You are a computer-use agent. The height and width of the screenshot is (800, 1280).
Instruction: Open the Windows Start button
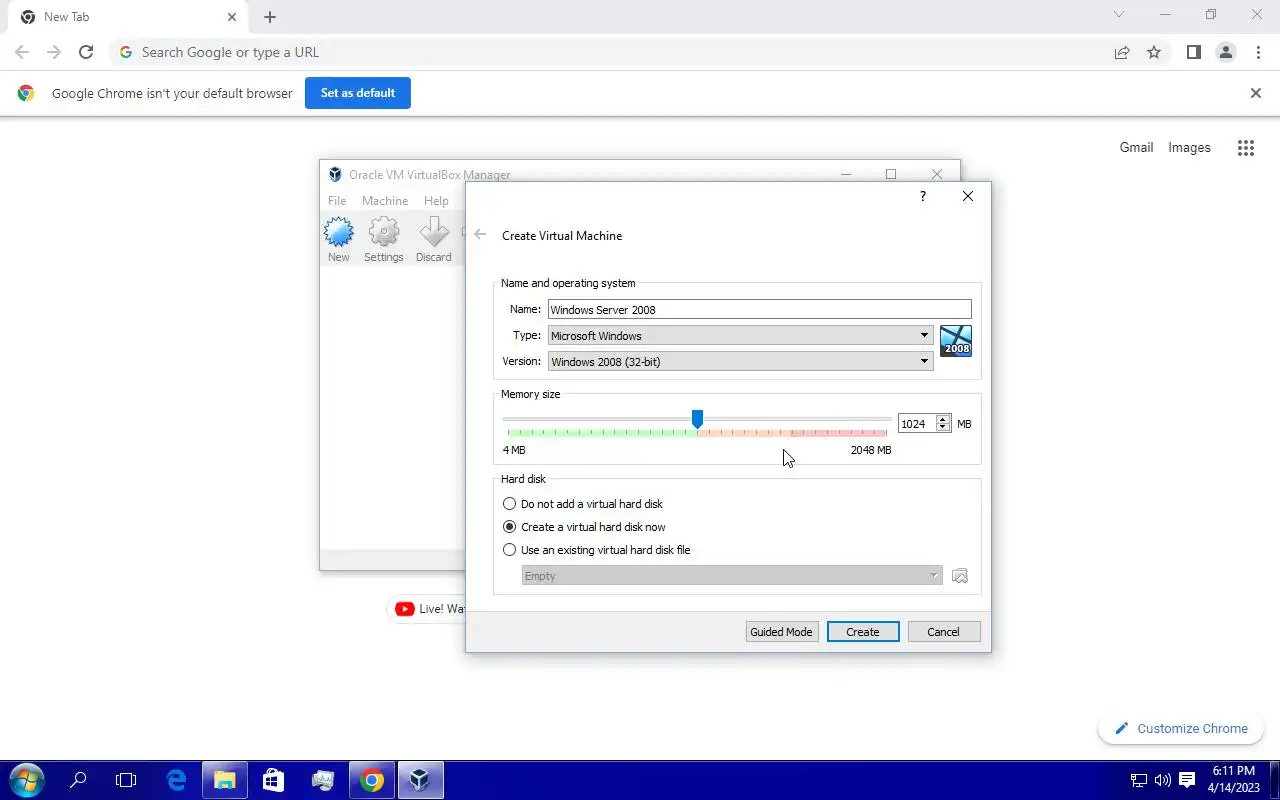(x=26, y=780)
